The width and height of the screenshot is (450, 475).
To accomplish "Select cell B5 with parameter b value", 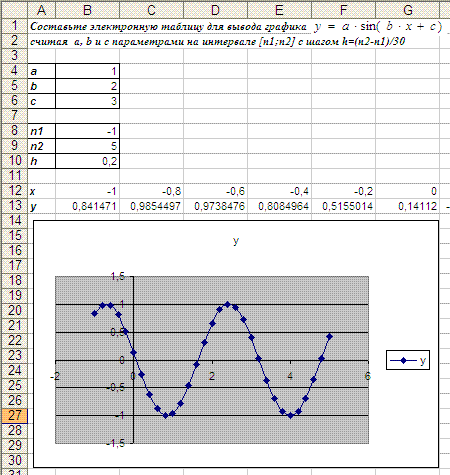I will click(87, 86).
